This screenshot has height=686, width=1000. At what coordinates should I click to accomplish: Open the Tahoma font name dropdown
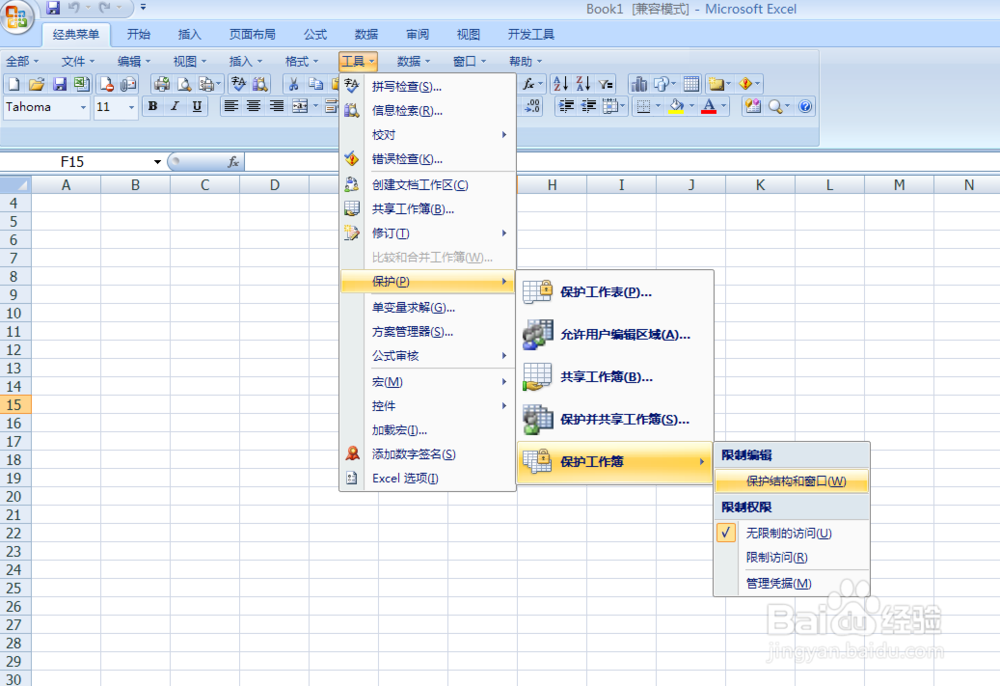83,107
